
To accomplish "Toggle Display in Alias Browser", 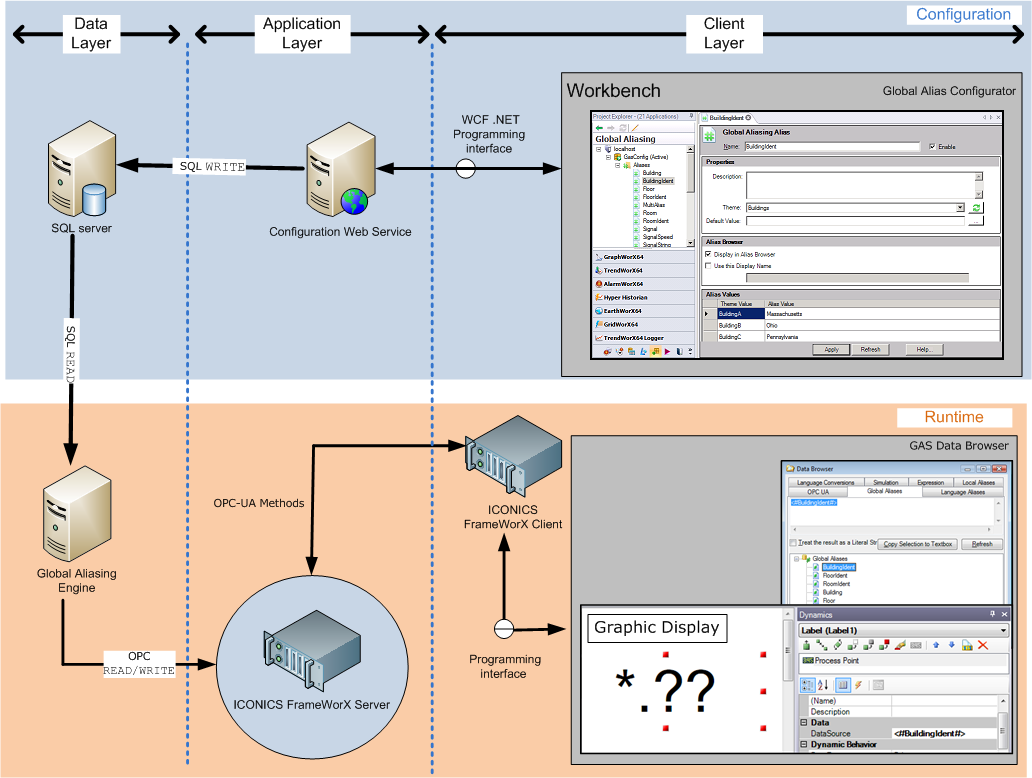I will click(708, 254).
